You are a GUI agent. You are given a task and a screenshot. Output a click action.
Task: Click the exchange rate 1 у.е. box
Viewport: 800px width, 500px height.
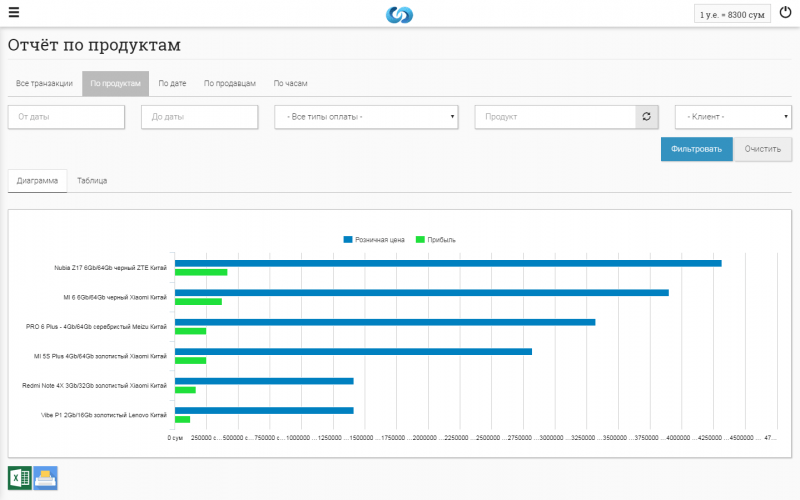pos(732,14)
